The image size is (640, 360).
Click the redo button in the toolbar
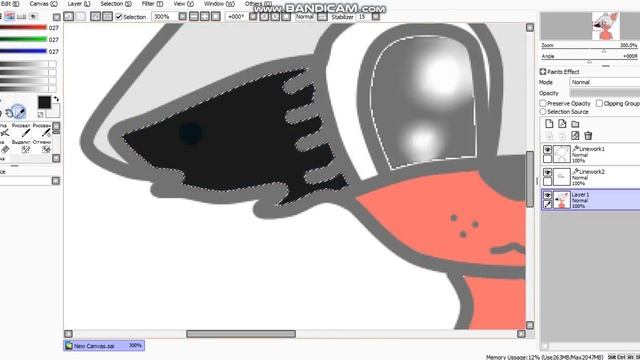81,16
